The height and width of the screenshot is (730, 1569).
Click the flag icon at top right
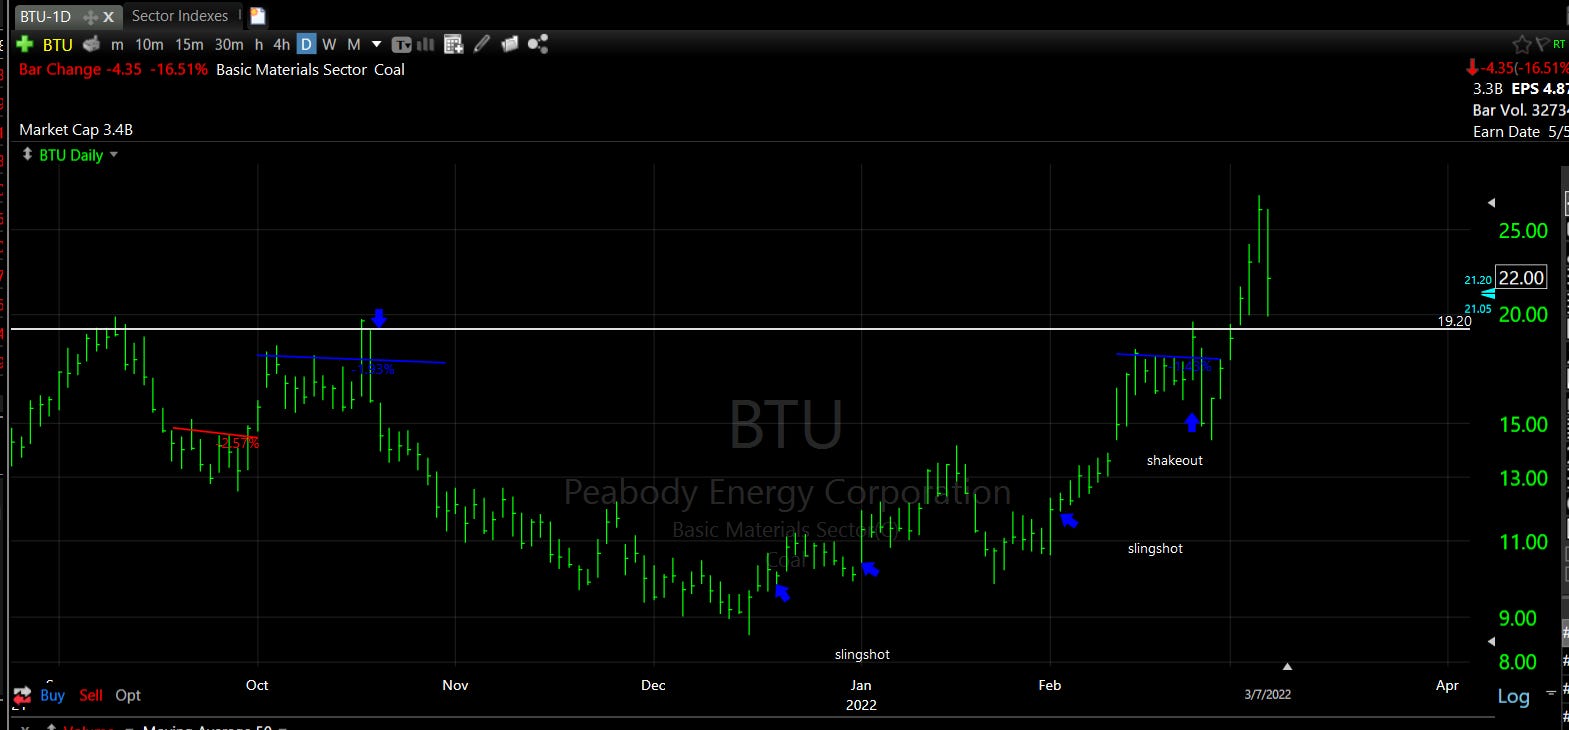[1541, 43]
